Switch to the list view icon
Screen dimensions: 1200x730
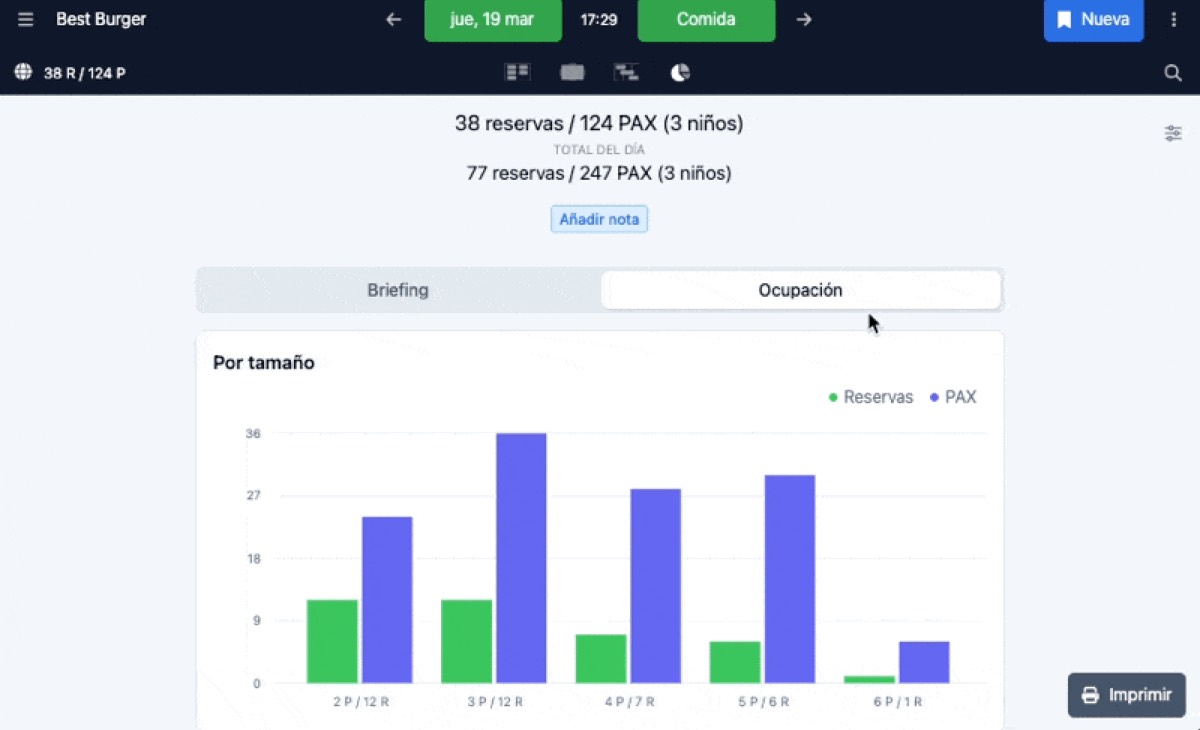pos(517,72)
